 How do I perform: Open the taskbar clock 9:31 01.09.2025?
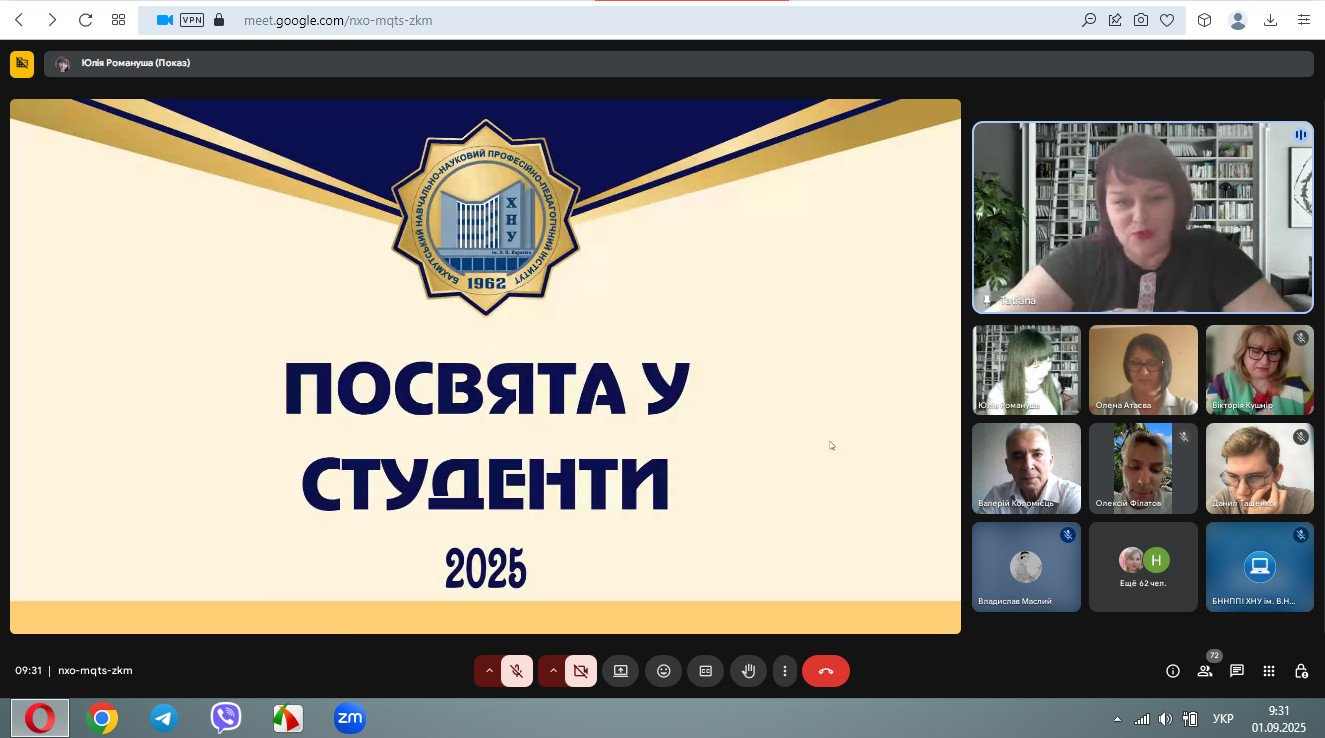[1278, 718]
